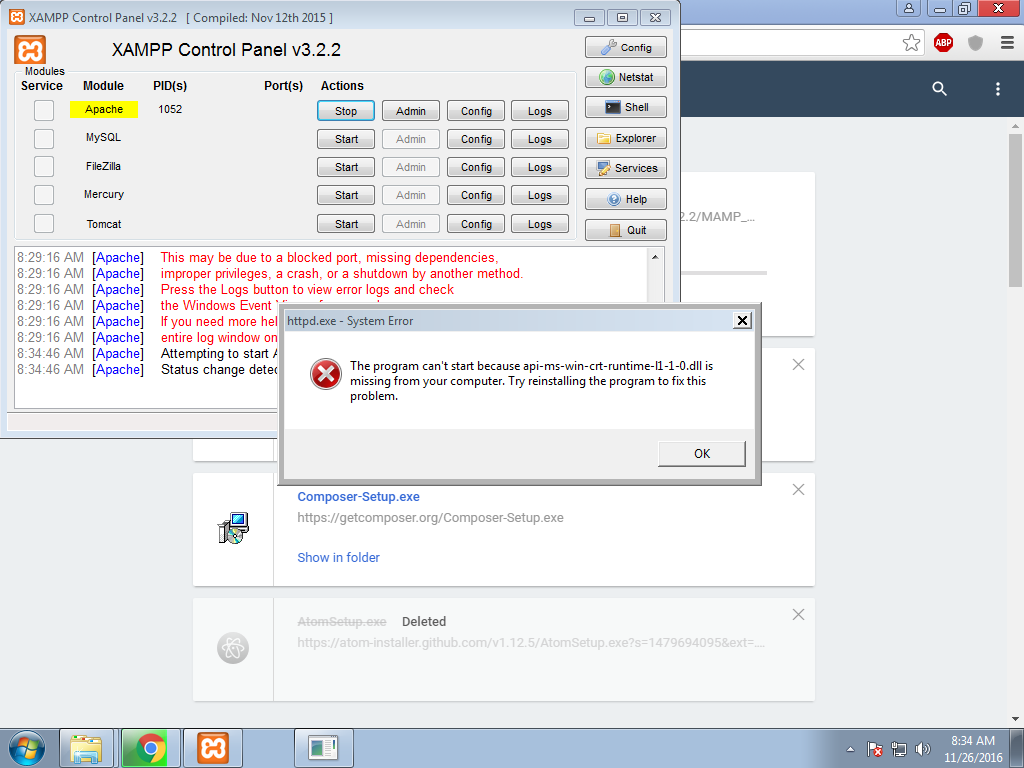
Task: Toggle Mercury service checkbox
Action: tap(44, 195)
